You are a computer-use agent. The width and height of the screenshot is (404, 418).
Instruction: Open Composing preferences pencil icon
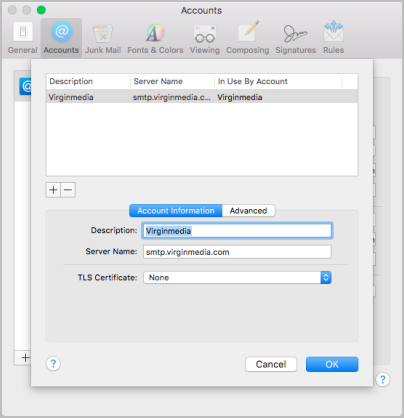tap(247, 38)
